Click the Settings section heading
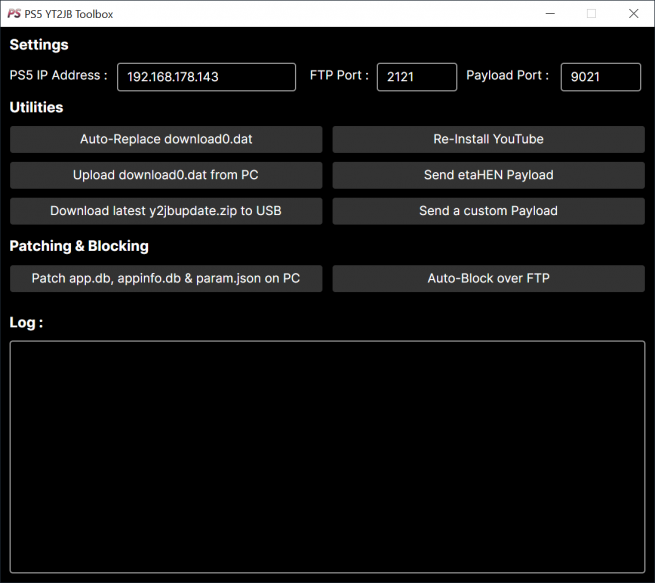 (x=39, y=45)
